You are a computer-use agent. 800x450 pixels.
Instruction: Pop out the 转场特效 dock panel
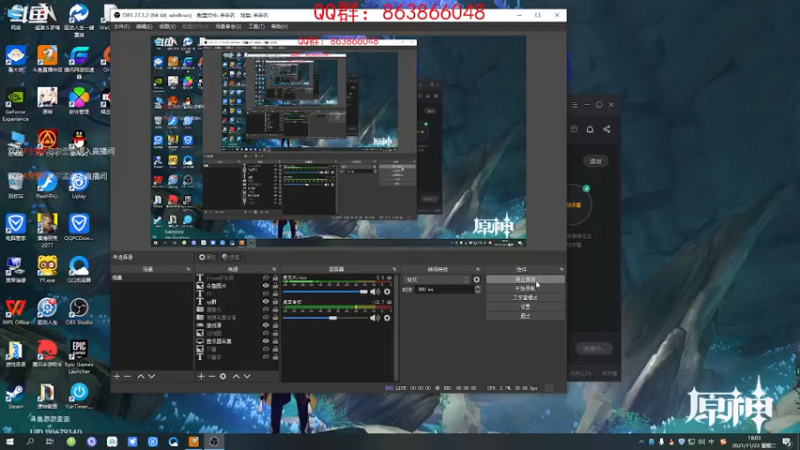(x=478, y=269)
